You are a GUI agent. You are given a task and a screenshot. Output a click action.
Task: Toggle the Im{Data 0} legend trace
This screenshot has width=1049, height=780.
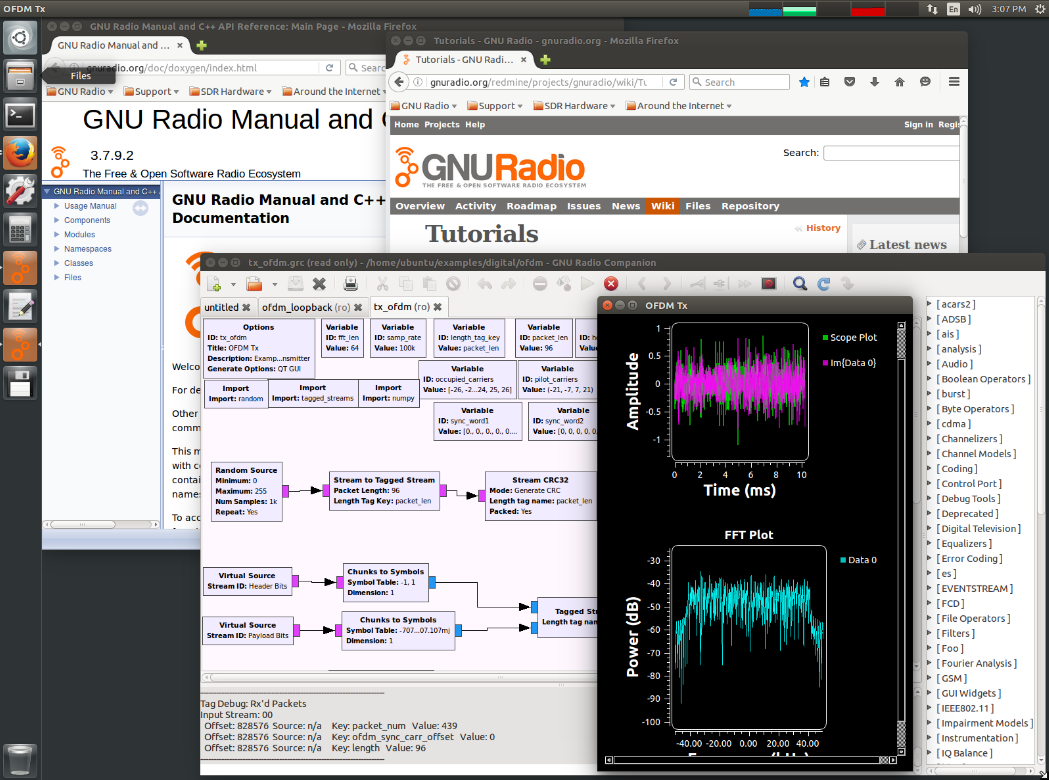pyautogui.click(x=849, y=363)
